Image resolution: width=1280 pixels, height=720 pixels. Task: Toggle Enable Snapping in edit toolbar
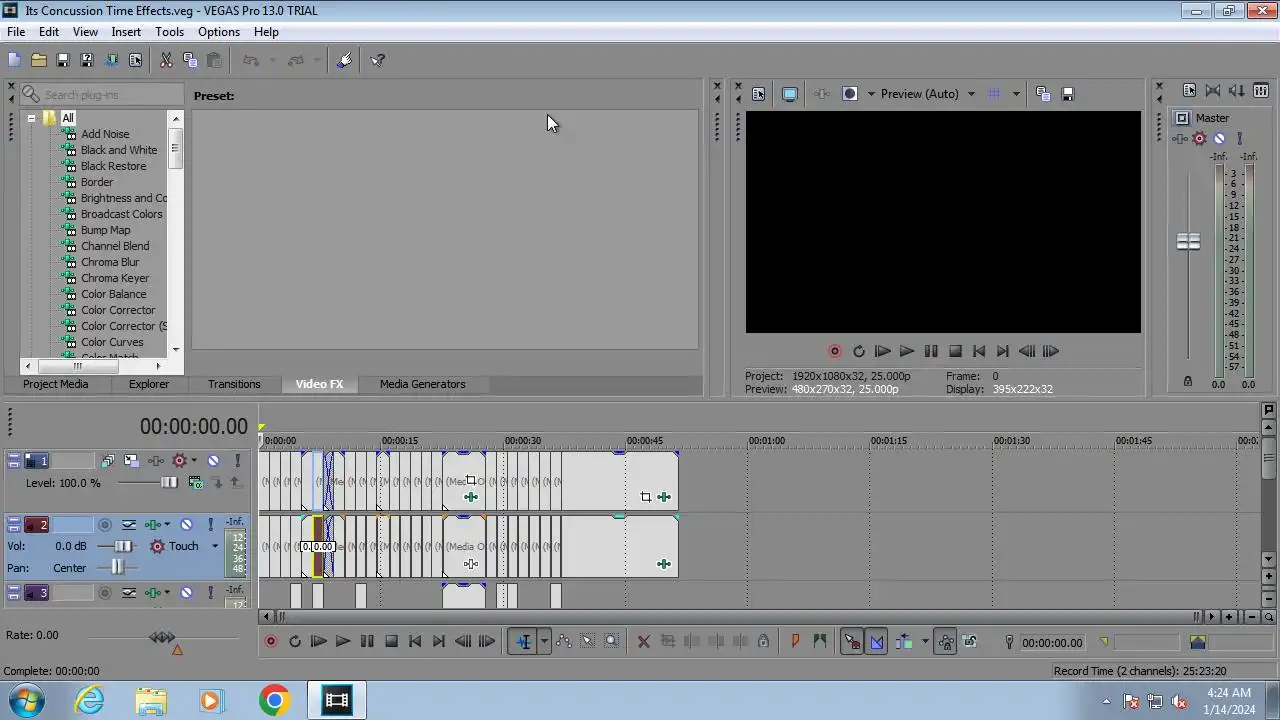tap(852, 642)
